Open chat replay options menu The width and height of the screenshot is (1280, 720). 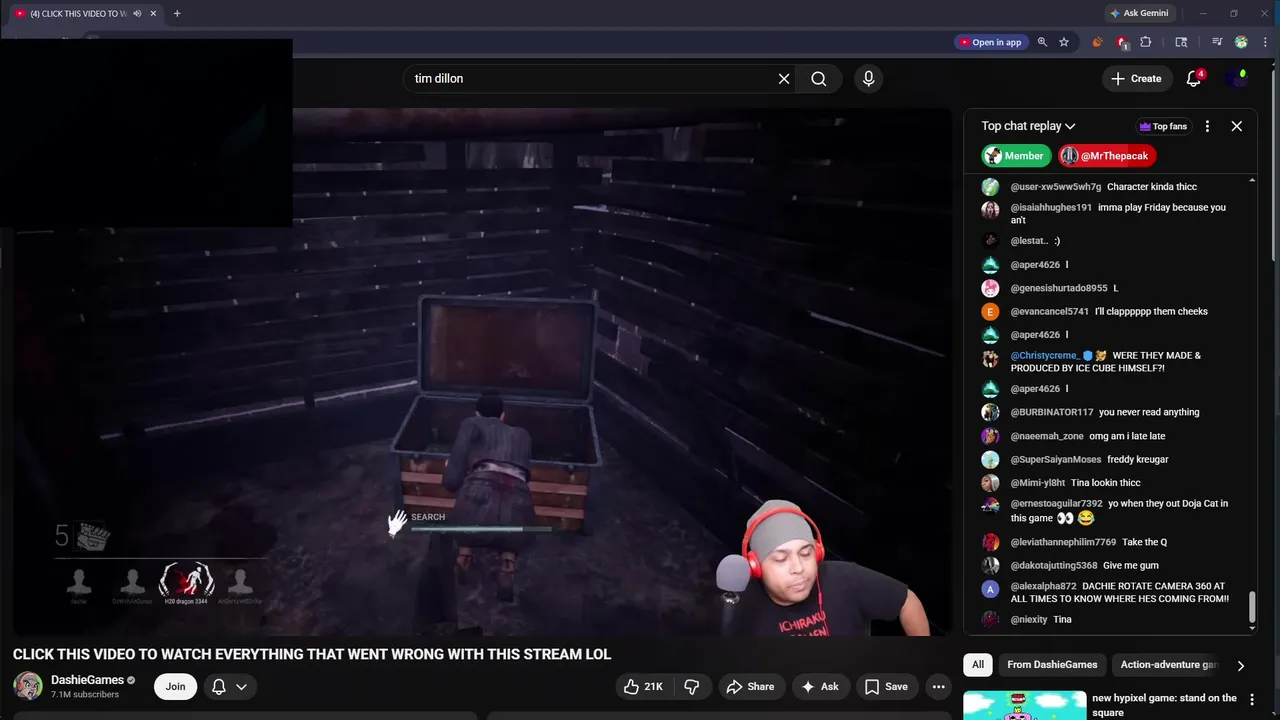[x=1207, y=126]
